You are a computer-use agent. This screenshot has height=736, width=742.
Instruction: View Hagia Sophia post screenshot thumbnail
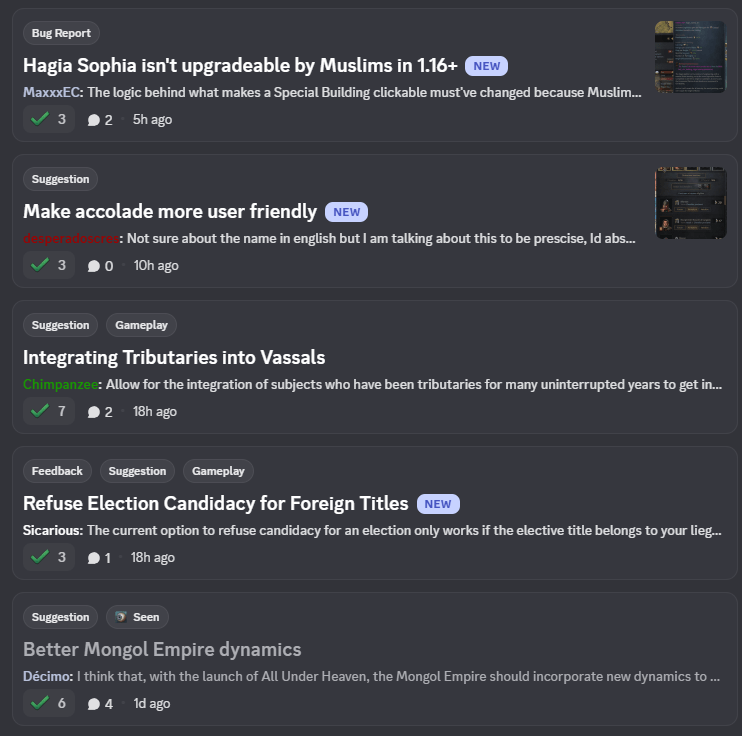690,57
